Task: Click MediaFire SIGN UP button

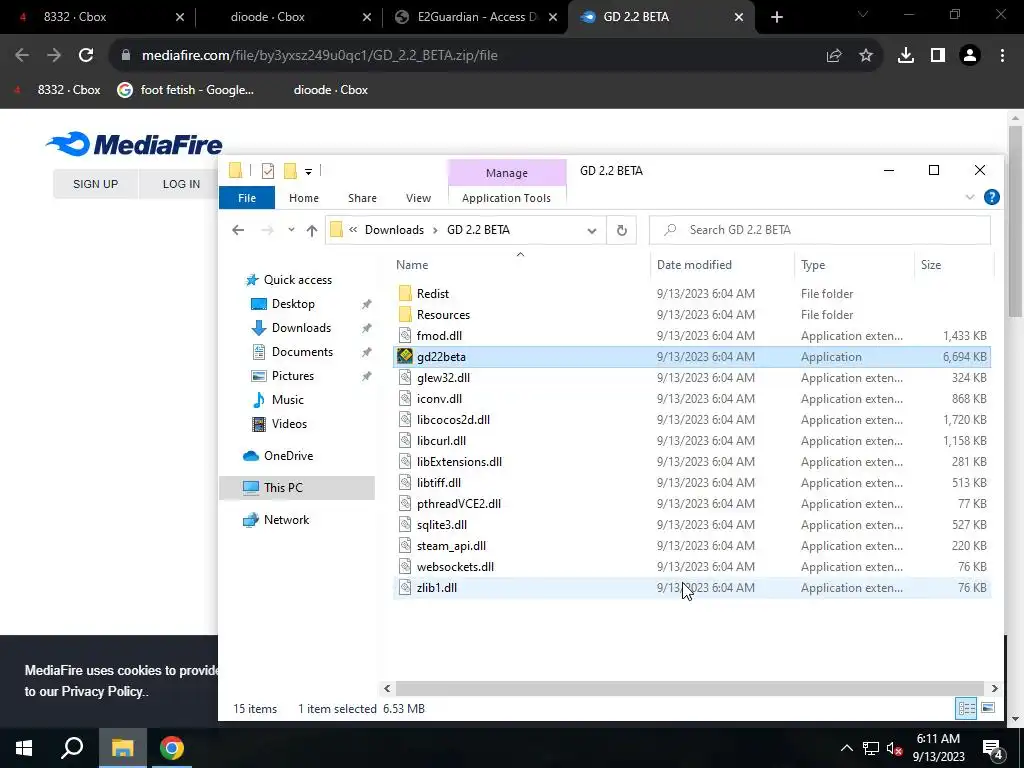Action: click(x=95, y=184)
